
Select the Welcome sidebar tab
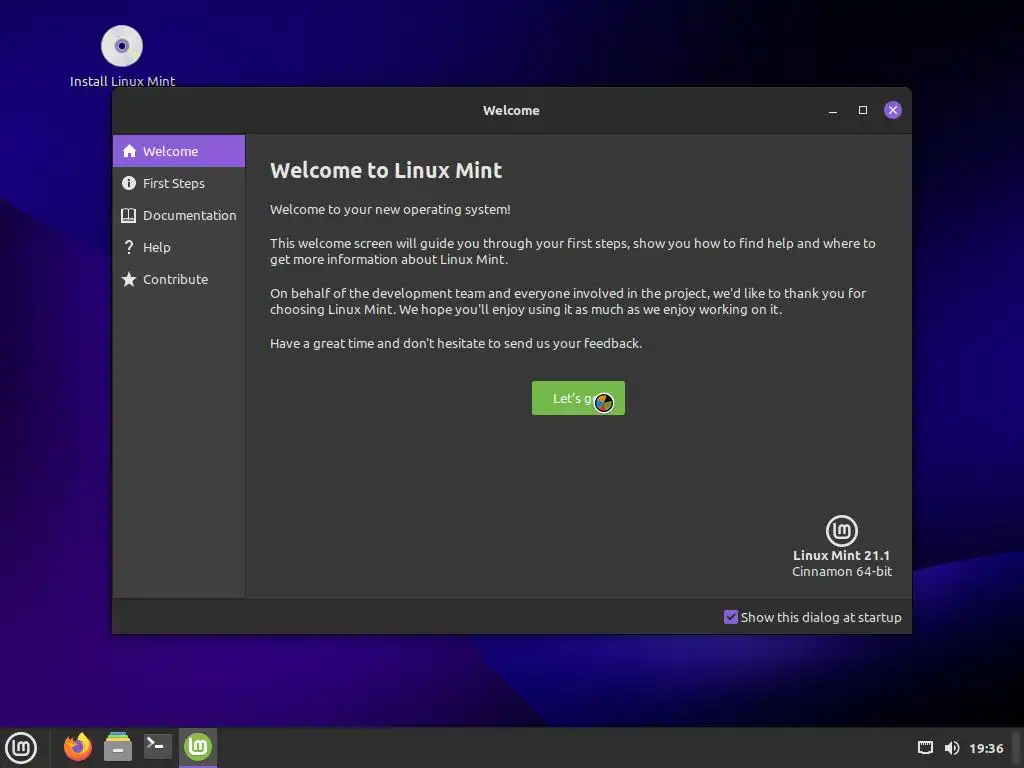click(x=179, y=151)
